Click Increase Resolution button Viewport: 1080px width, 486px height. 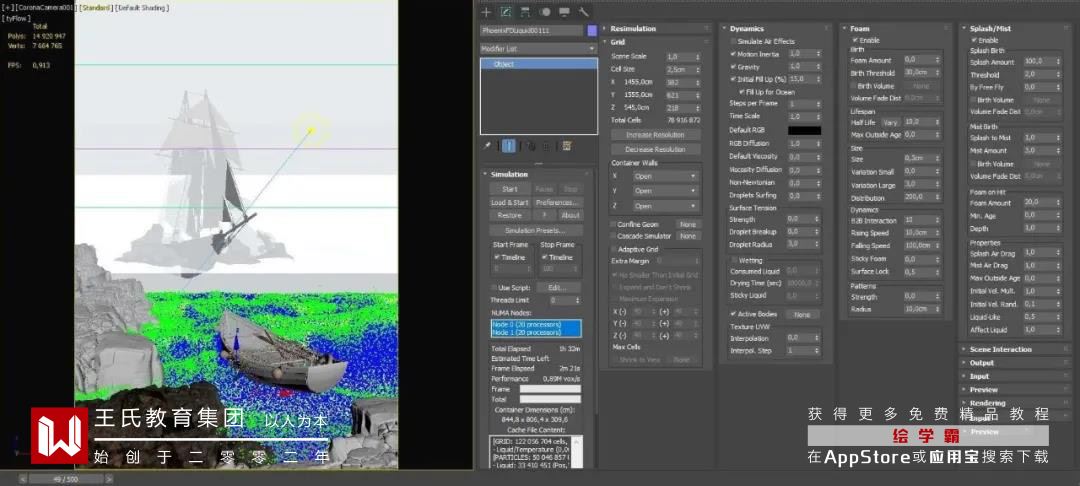[655, 135]
